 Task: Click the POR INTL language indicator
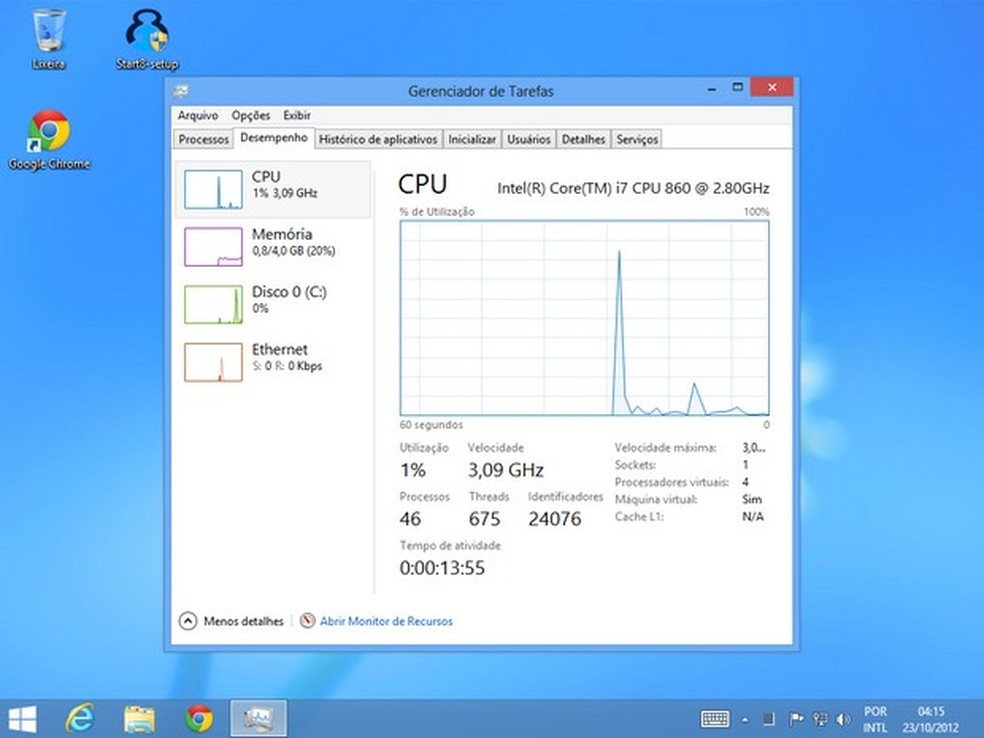(x=875, y=719)
